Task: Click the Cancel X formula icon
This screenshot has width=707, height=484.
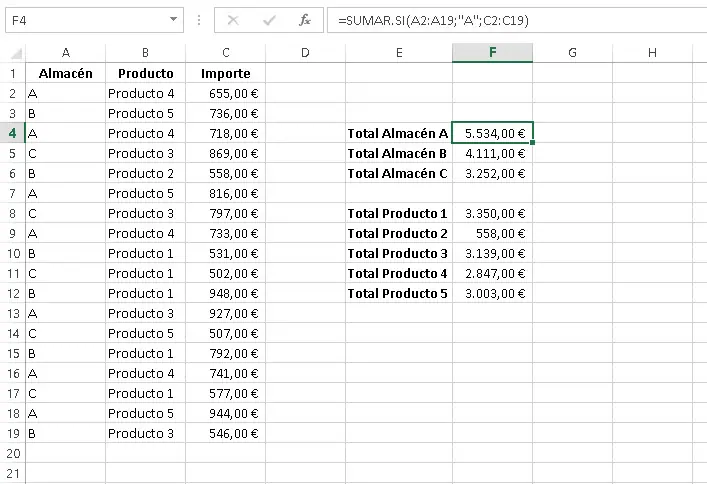Action: (232, 20)
